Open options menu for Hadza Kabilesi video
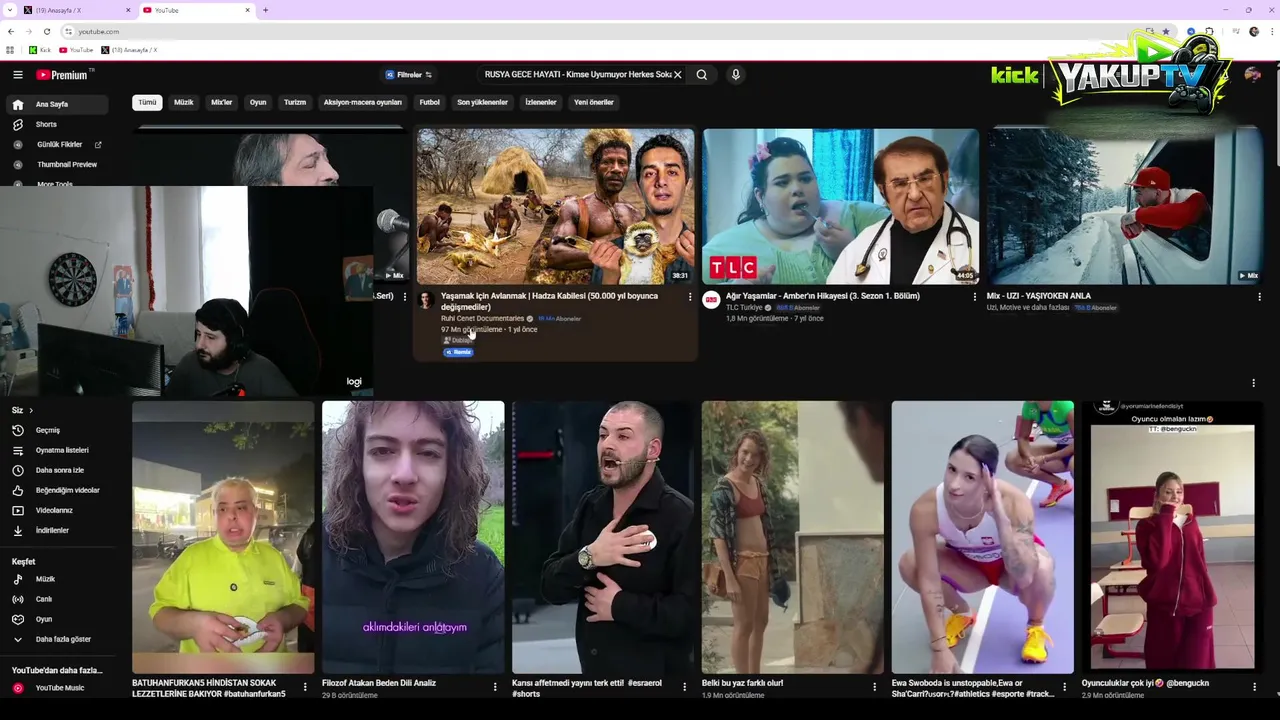Screen dimensions: 1280x720 689,297
